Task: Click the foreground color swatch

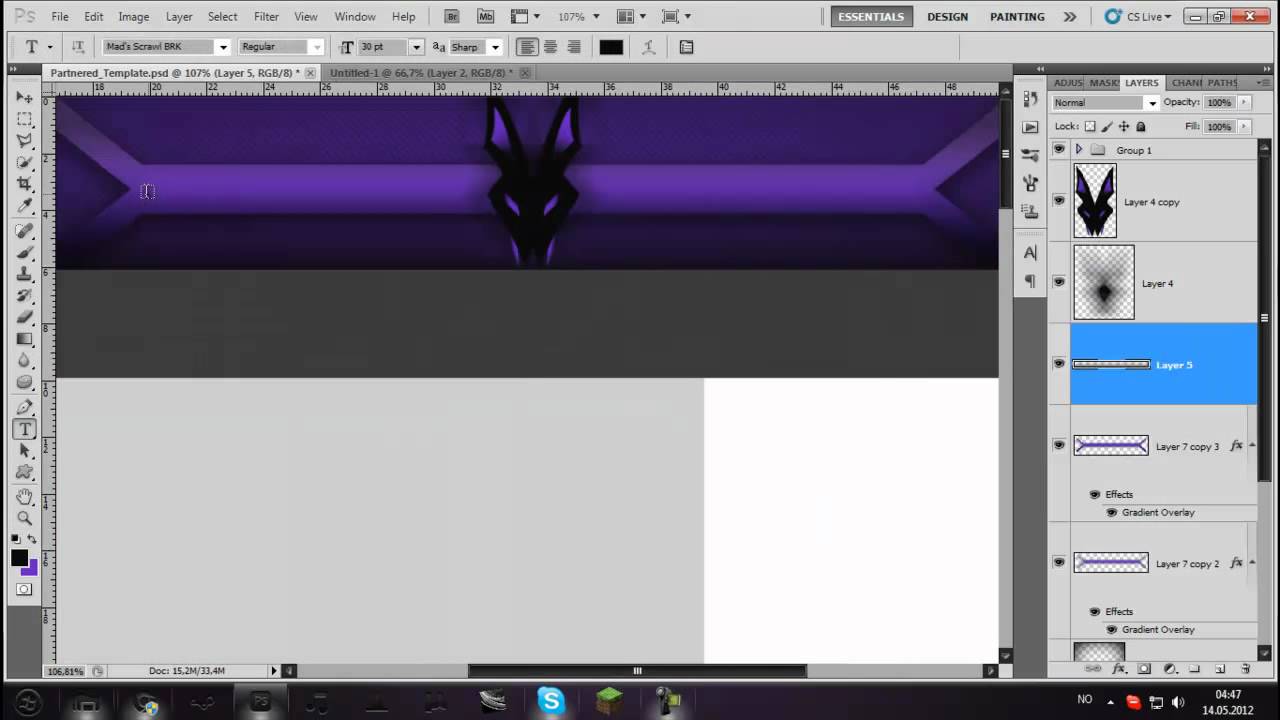Action: point(19,558)
